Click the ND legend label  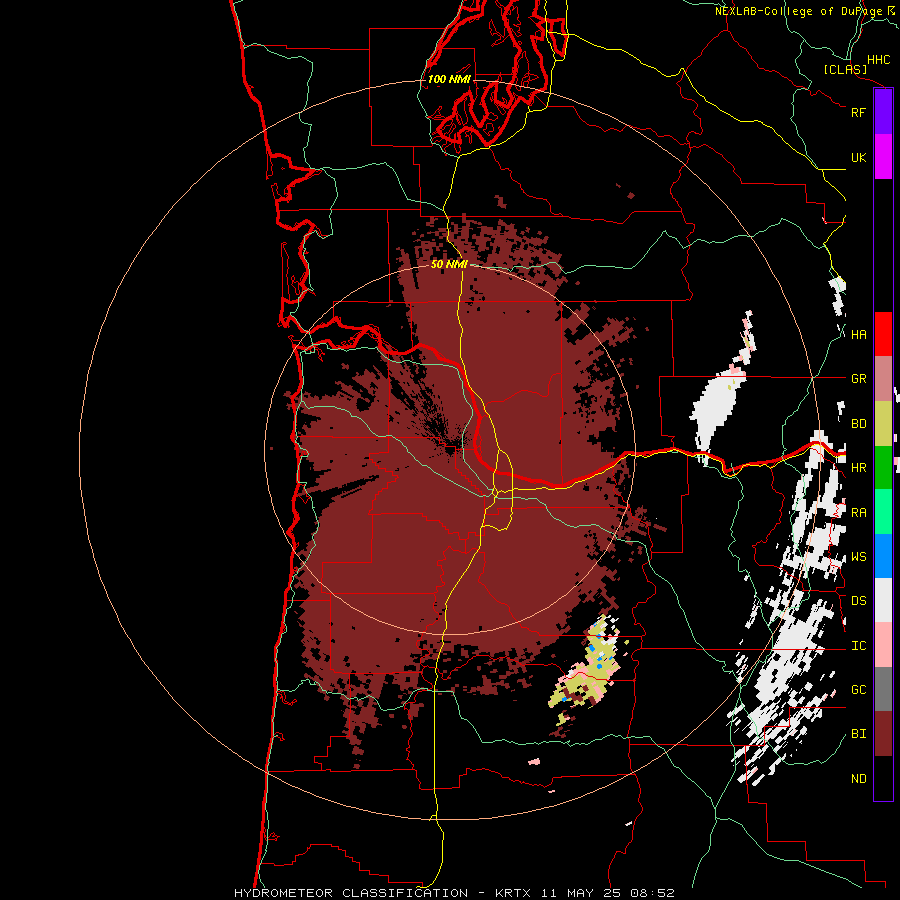pyautogui.click(x=858, y=779)
